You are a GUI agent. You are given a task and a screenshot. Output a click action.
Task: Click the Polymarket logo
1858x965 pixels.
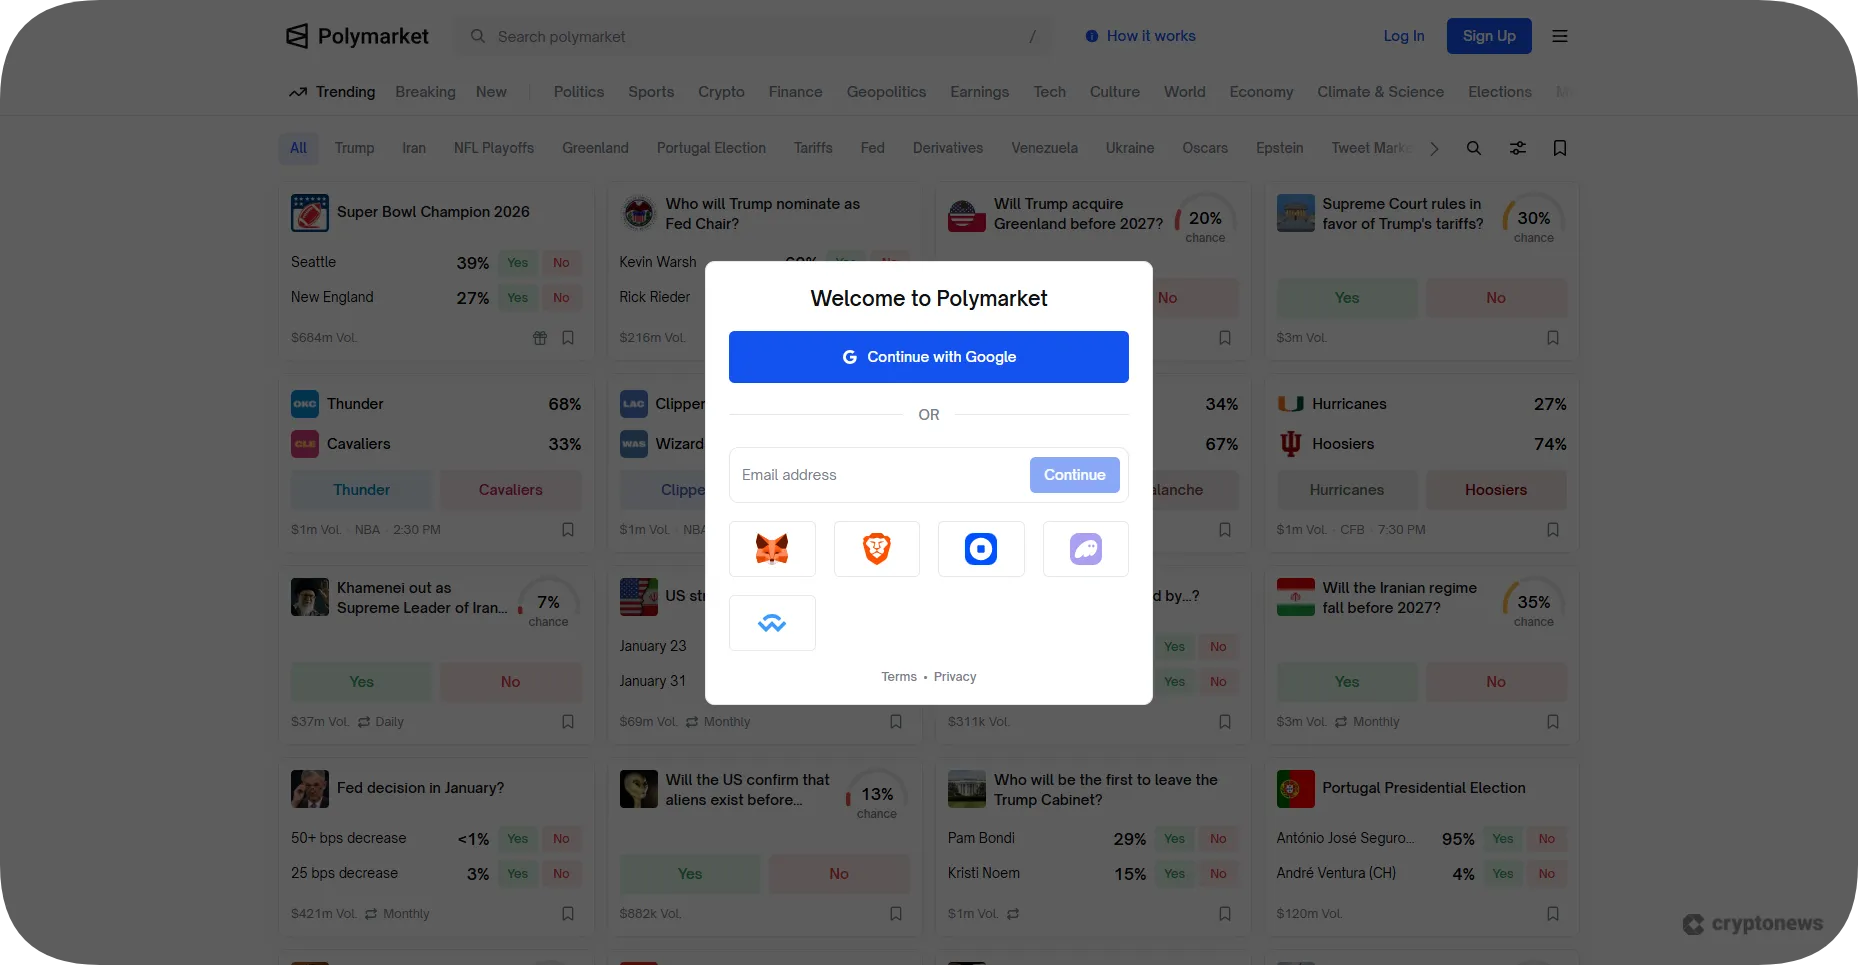click(356, 36)
